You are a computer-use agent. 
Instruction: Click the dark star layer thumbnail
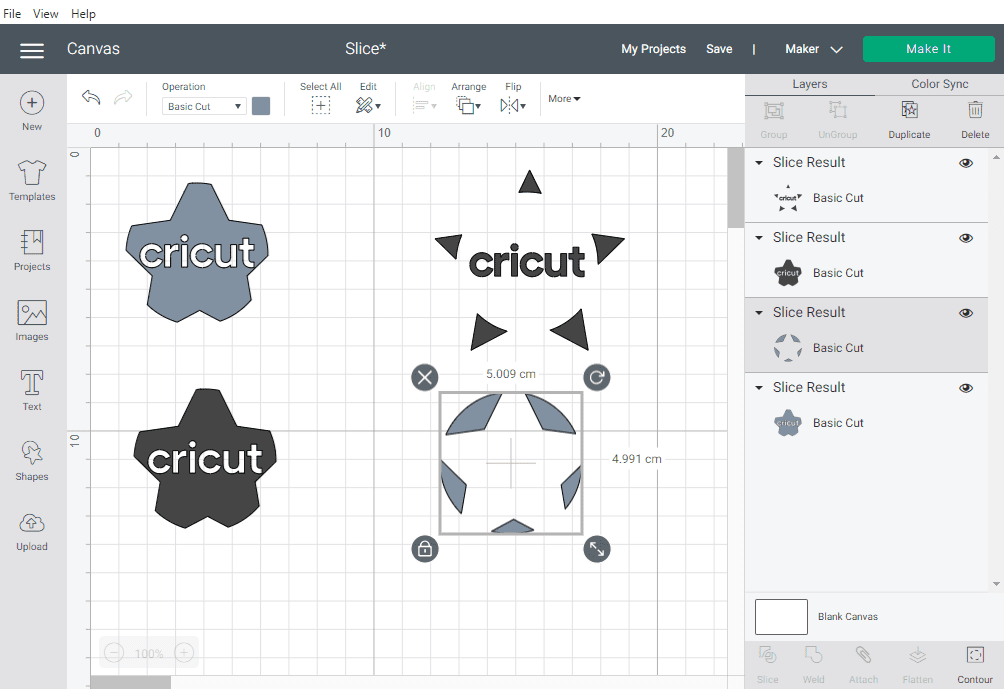(x=788, y=273)
